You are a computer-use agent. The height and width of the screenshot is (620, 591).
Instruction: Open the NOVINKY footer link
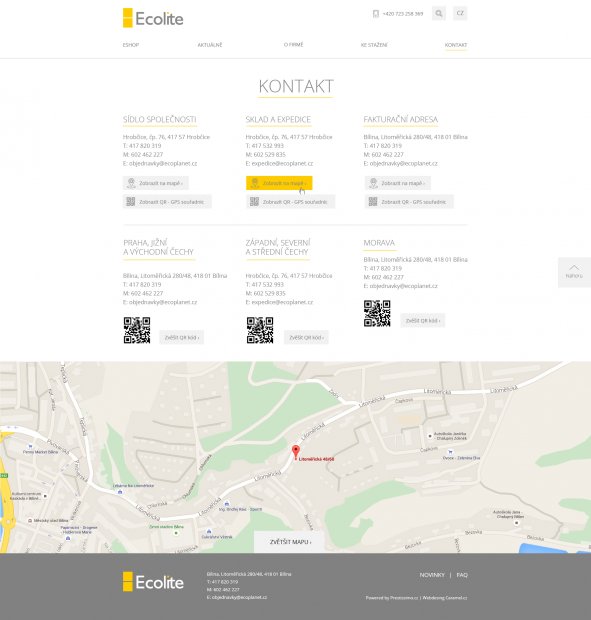[432, 575]
